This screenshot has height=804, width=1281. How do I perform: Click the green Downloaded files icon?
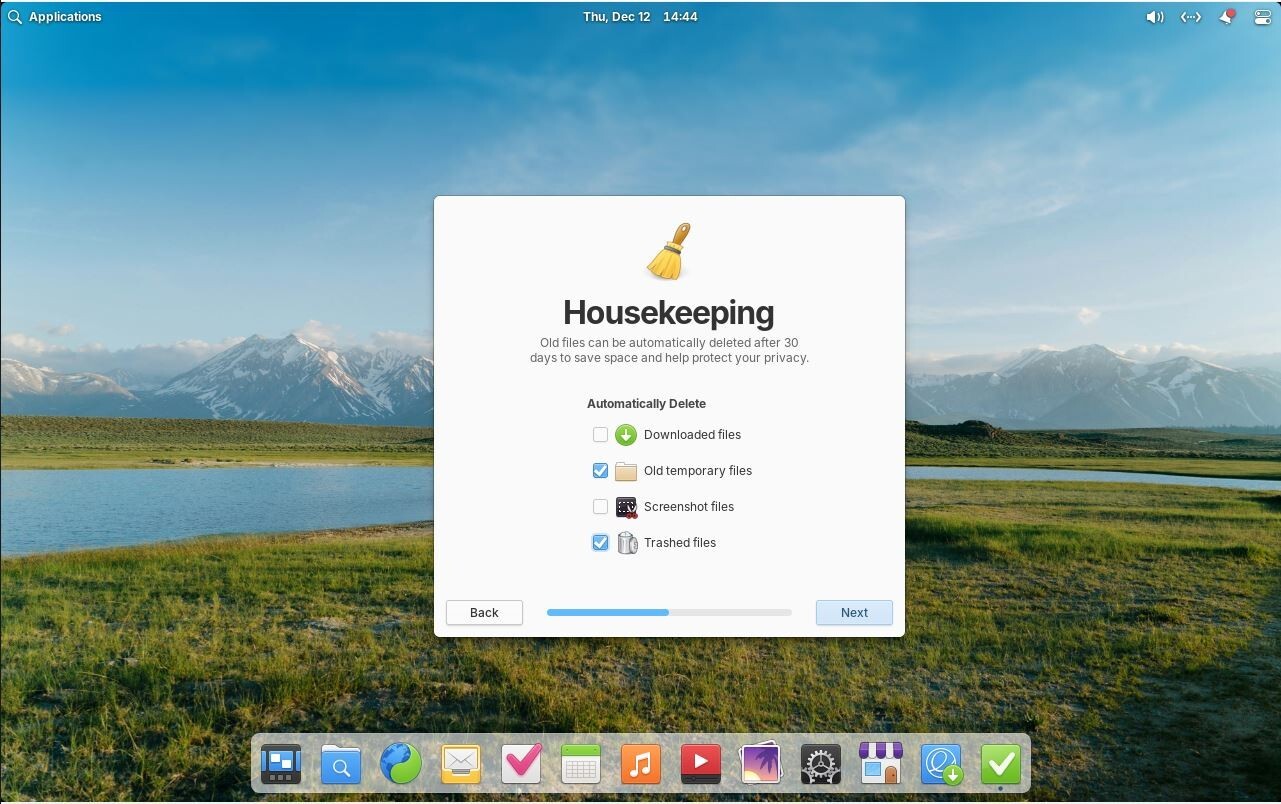[x=626, y=435]
